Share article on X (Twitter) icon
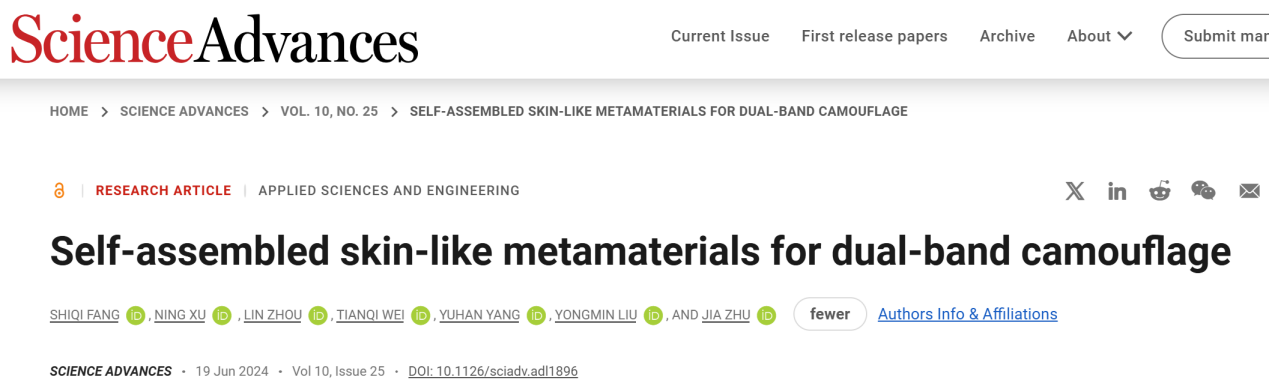The width and height of the screenshot is (1269, 386). click(1075, 191)
